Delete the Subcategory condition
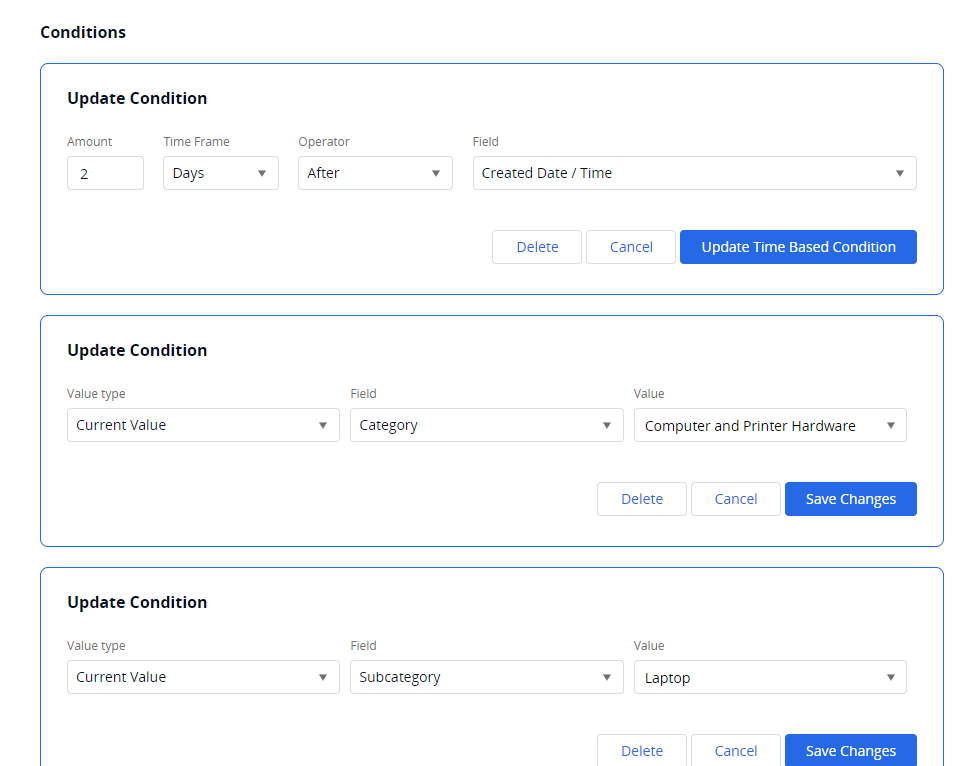Screen dimensions: 962x766 click(x=642, y=751)
